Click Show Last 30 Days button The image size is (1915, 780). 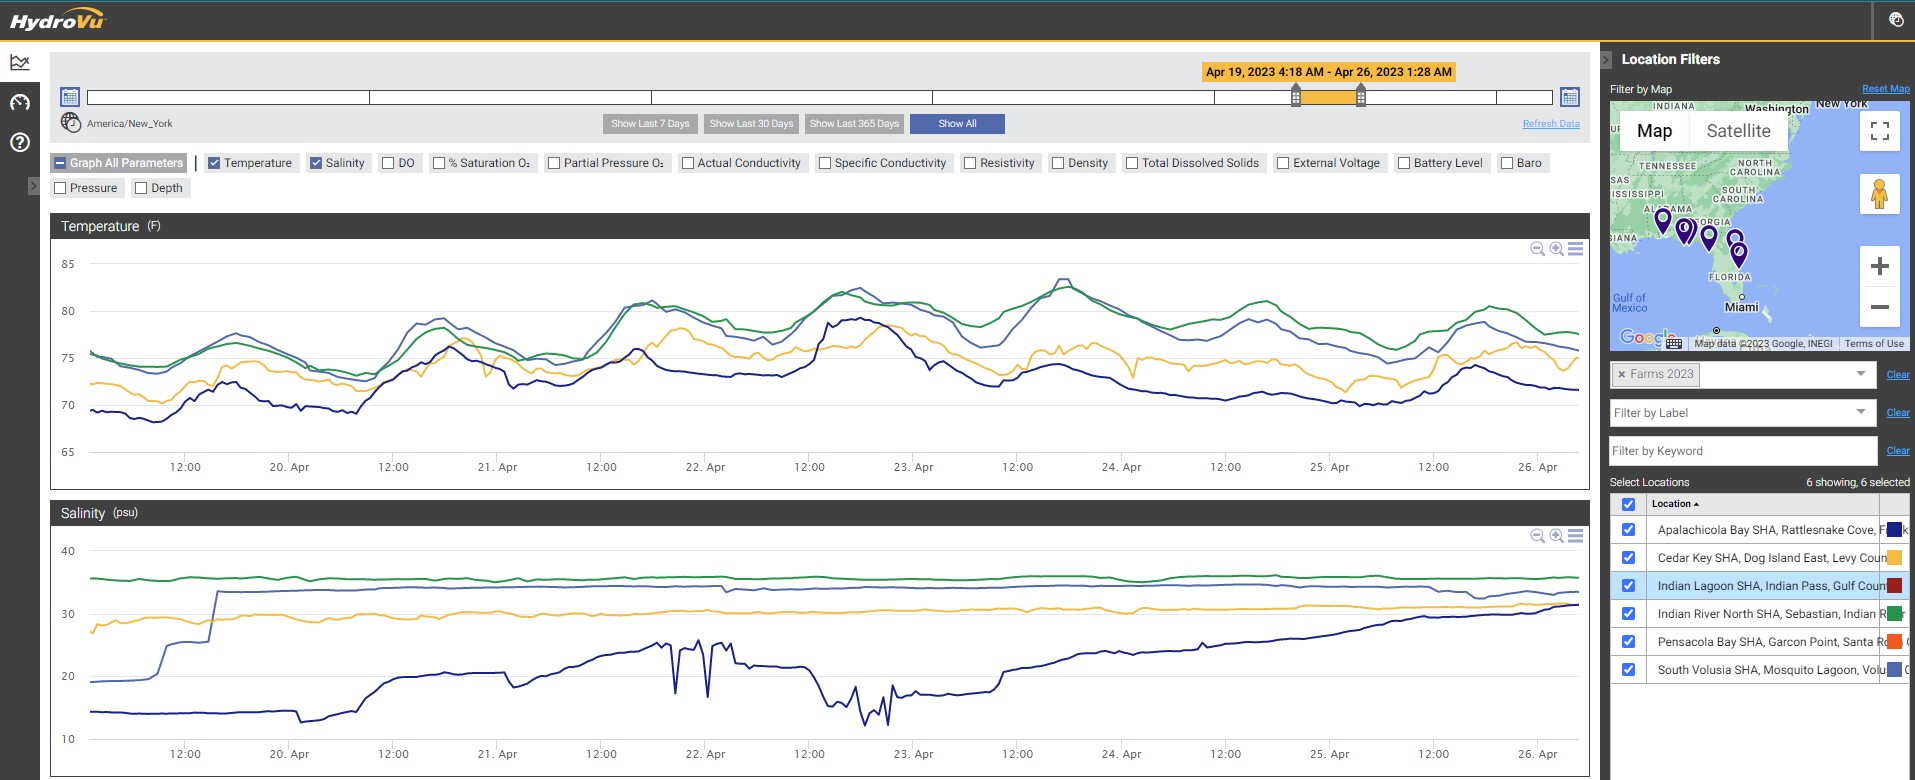click(751, 124)
